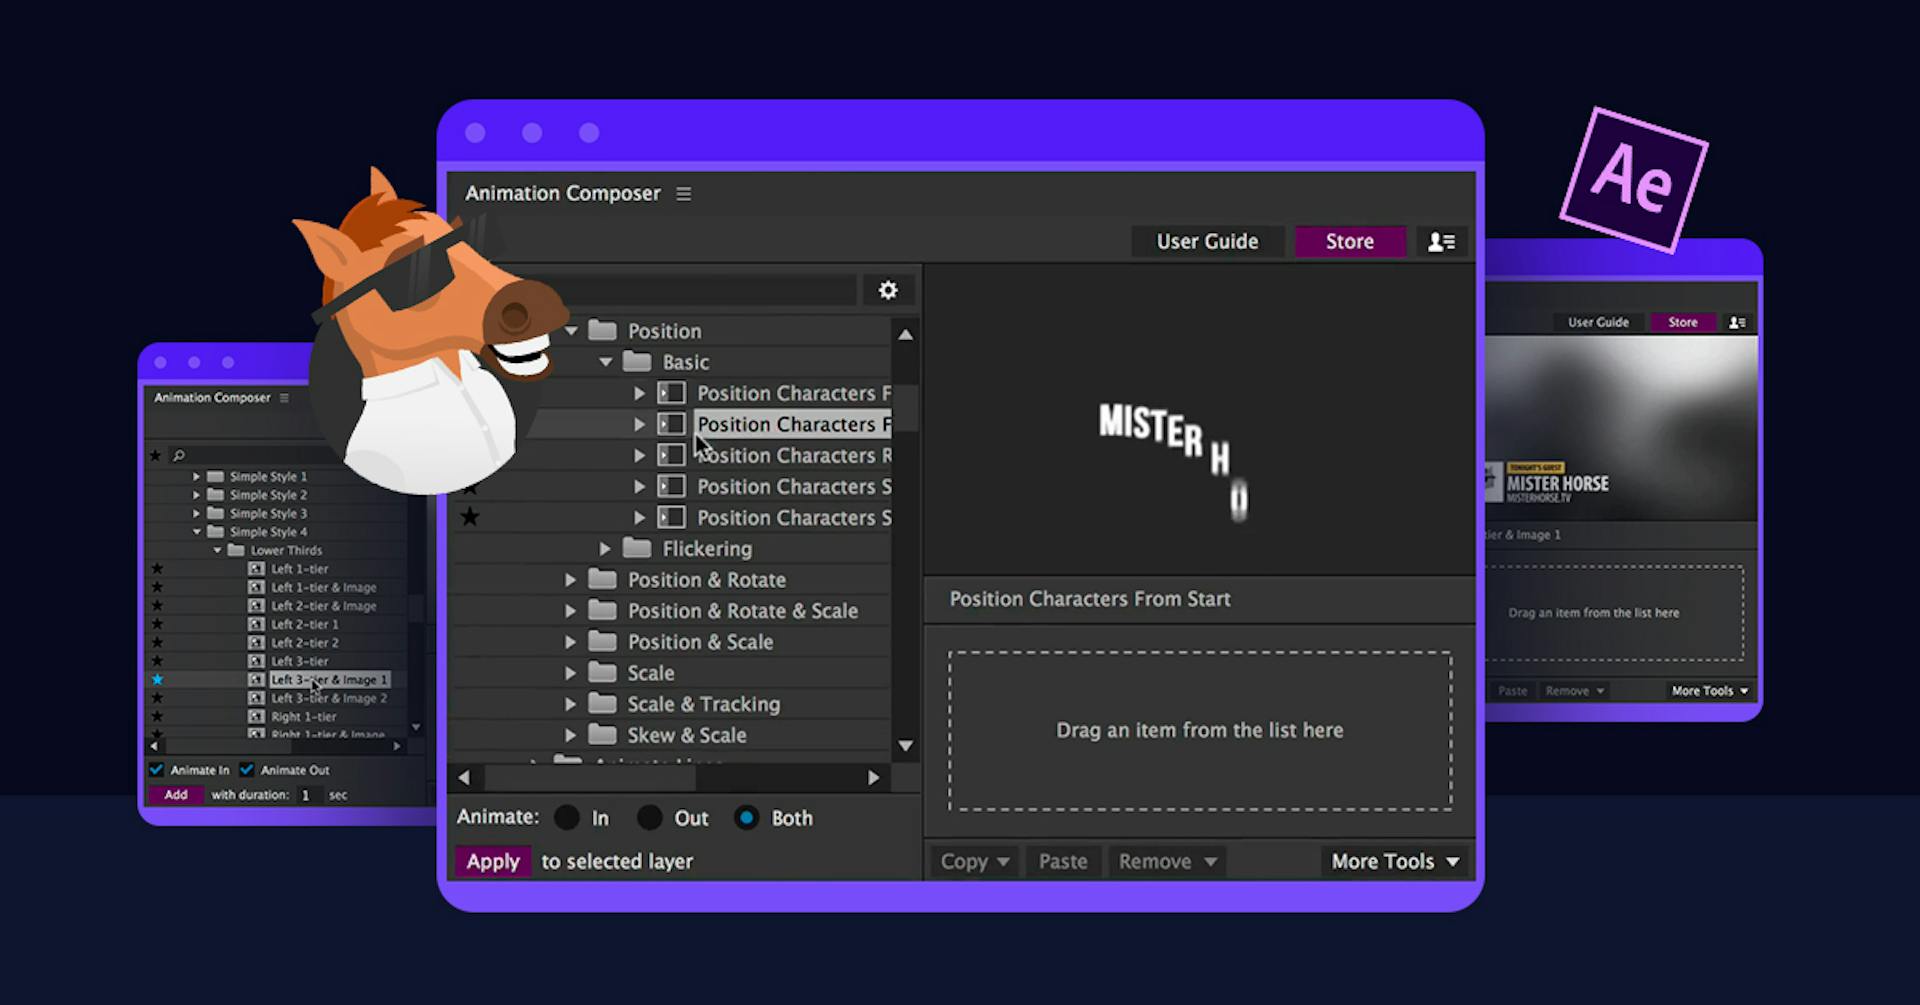The image size is (1920, 1005).
Task: Click the drag-an-item drop zone
Action: 1199,731
